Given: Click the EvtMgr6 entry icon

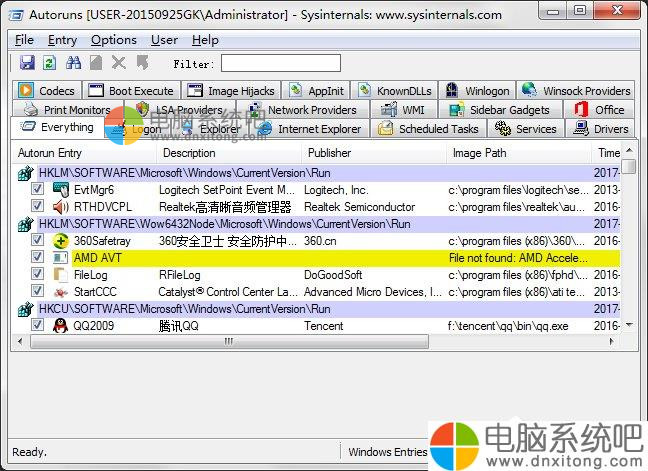Looking at the screenshot, I should tap(61, 190).
